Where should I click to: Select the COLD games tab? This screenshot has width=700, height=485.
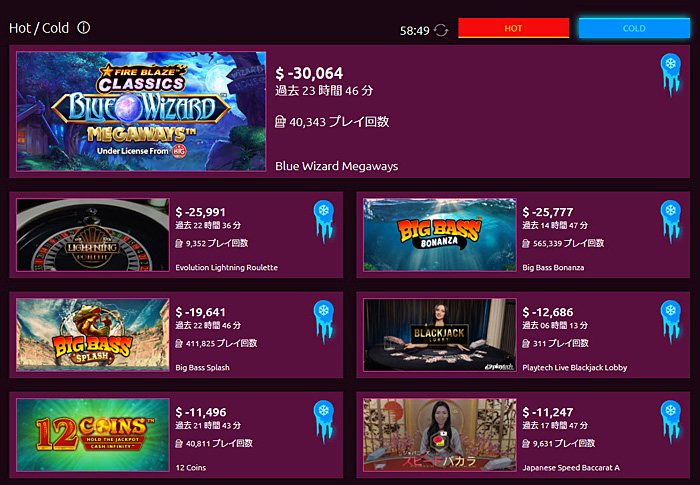(x=634, y=28)
